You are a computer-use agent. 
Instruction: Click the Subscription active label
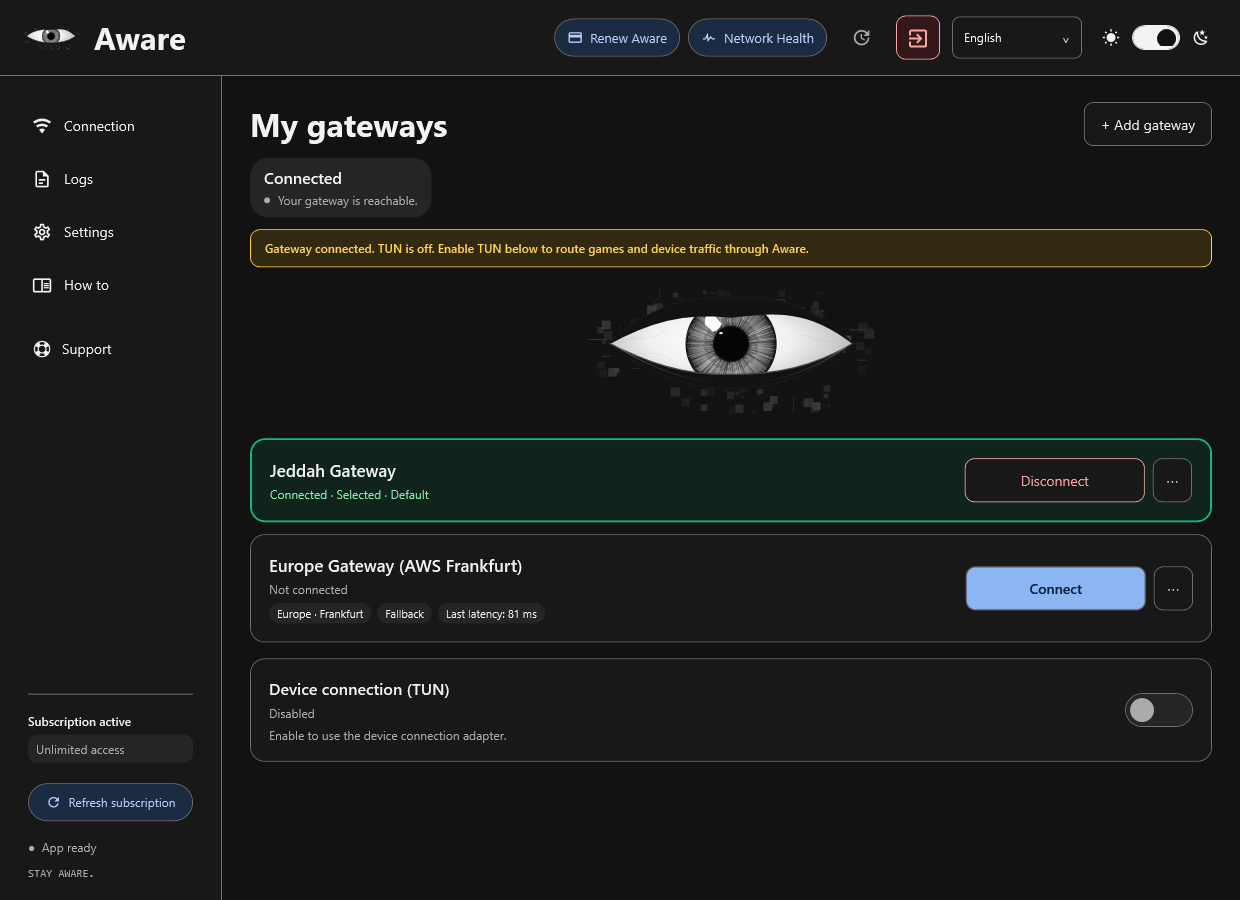pyautogui.click(x=79, y=722)
